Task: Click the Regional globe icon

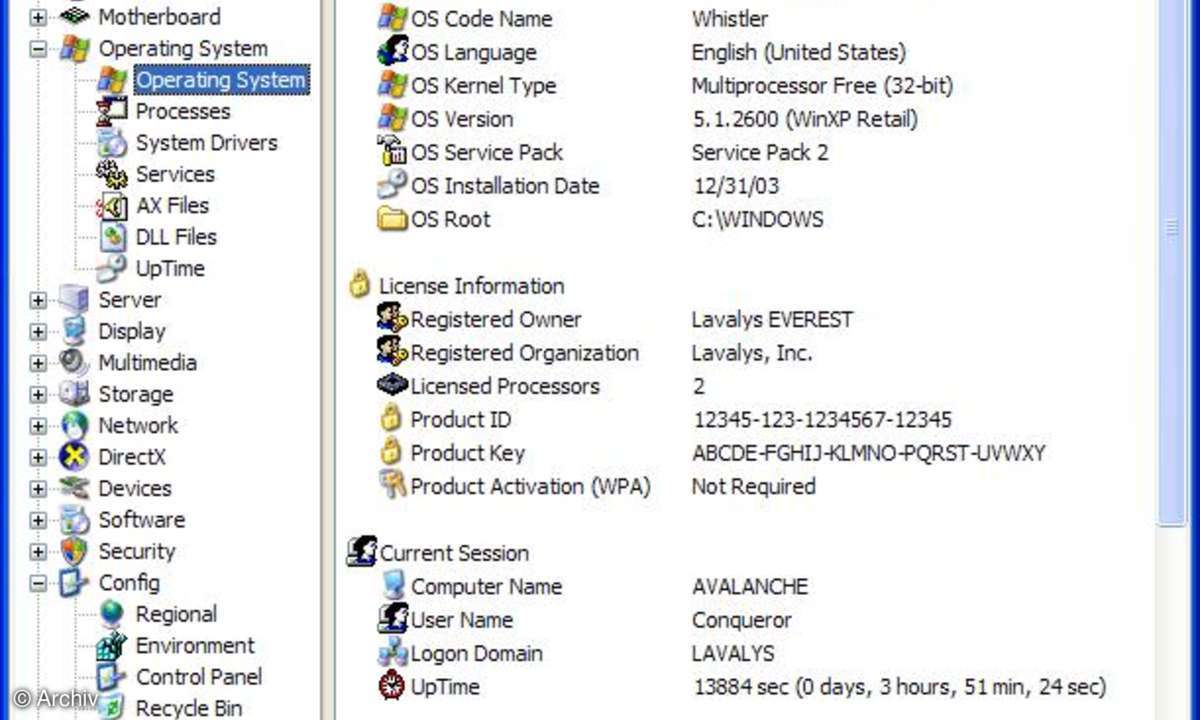Action: click(112, 614)
